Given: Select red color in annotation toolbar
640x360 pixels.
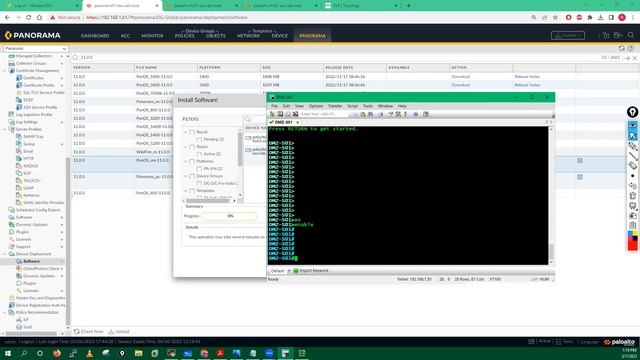Looking at the screenshot, I should (x=633, y=245).
